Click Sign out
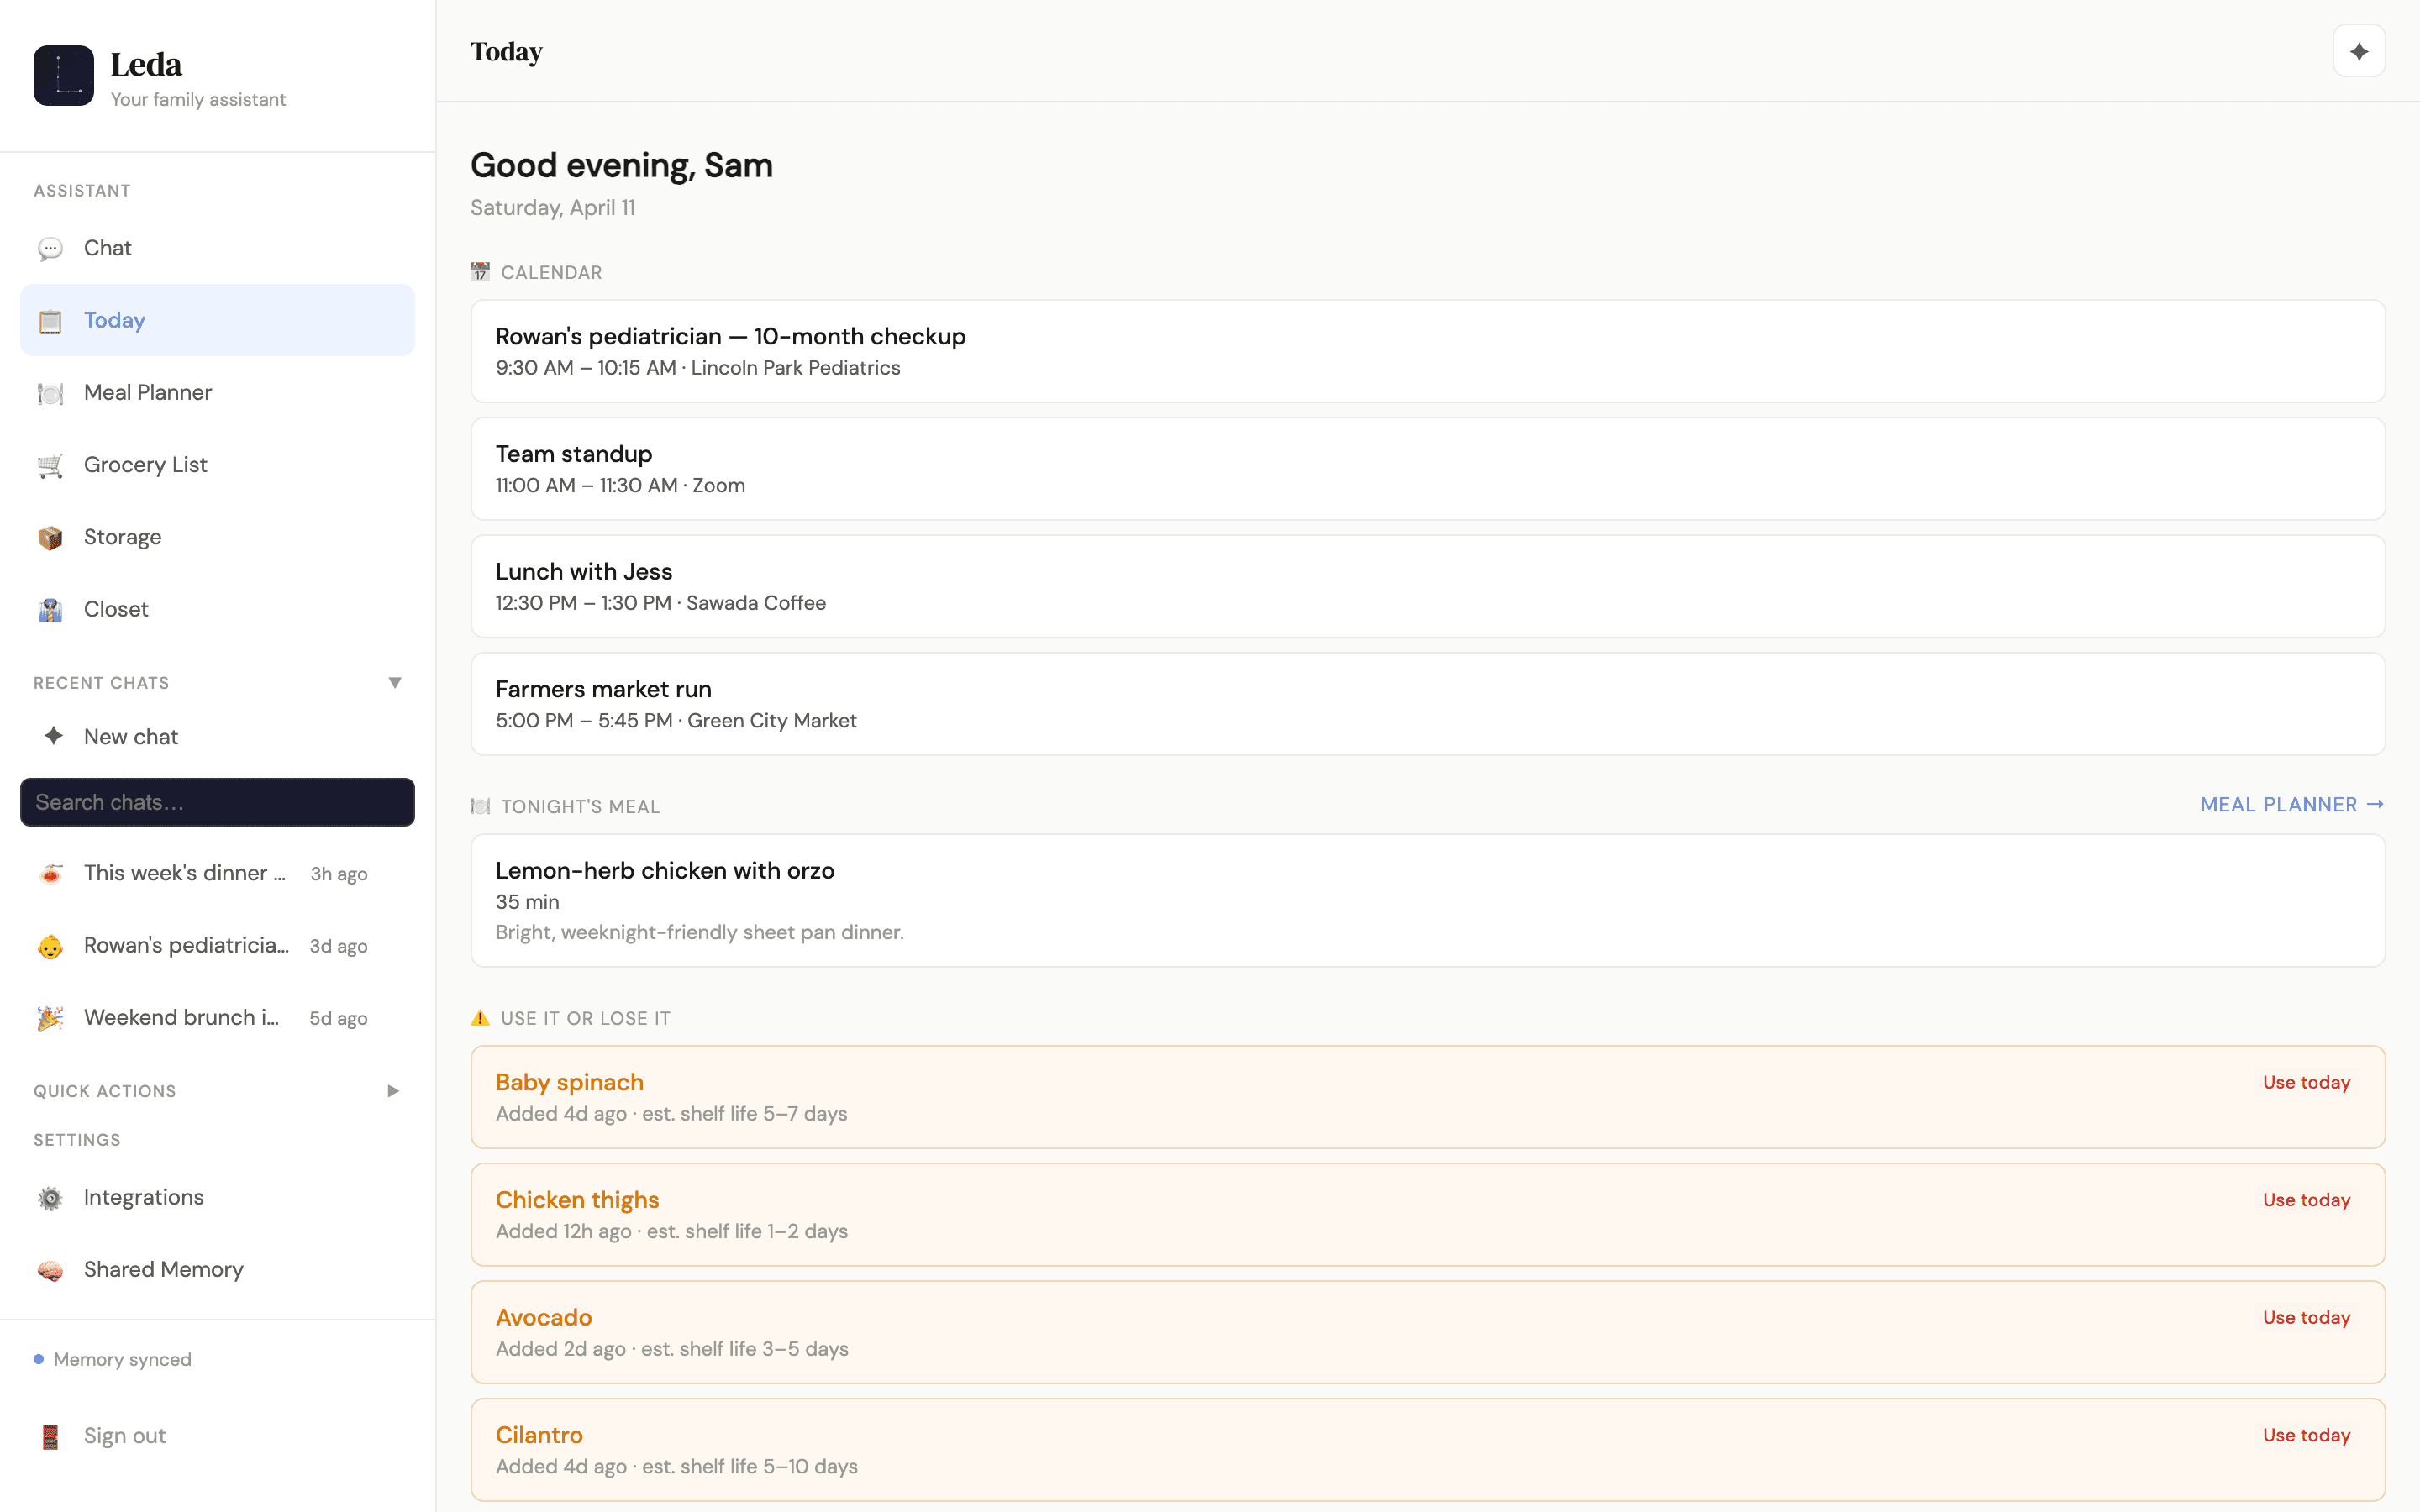Image resolution: width=2420 pixels, height=1512 pixels. click(x=217, y=1435)
